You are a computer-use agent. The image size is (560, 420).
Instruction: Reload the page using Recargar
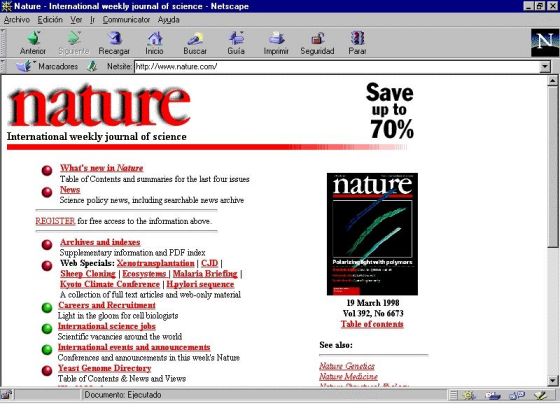114,43
